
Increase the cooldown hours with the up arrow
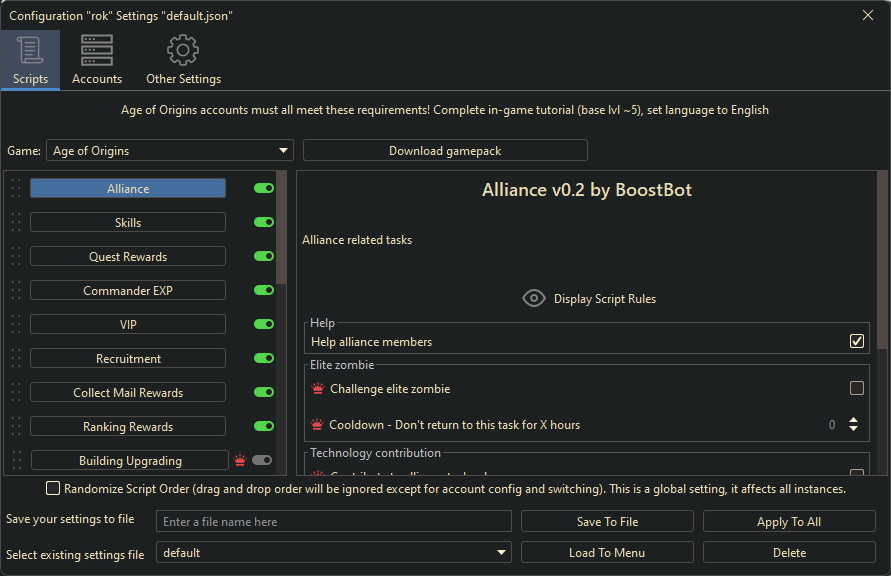pyautogui.click(x=853, y=420)
